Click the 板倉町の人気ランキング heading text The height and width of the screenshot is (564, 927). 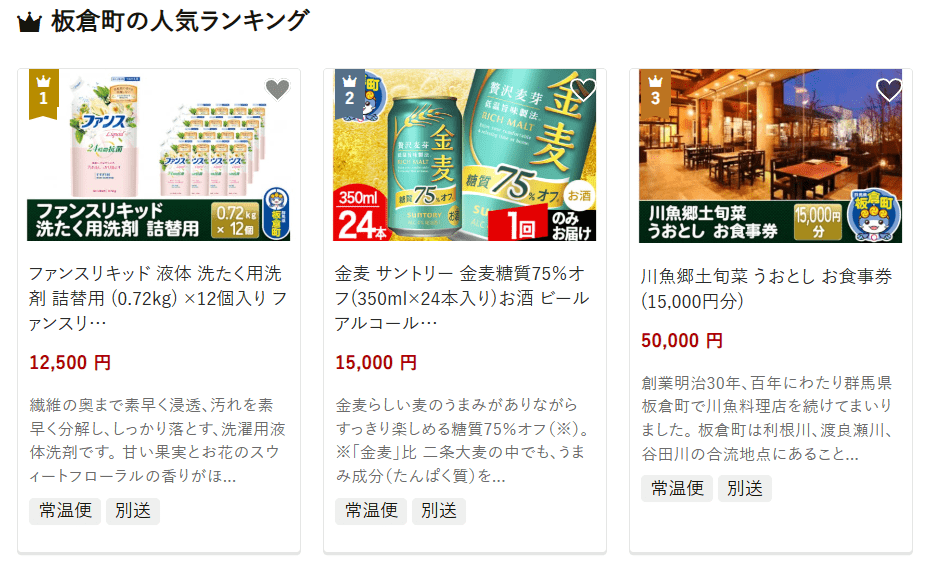(x=180, y=21)
